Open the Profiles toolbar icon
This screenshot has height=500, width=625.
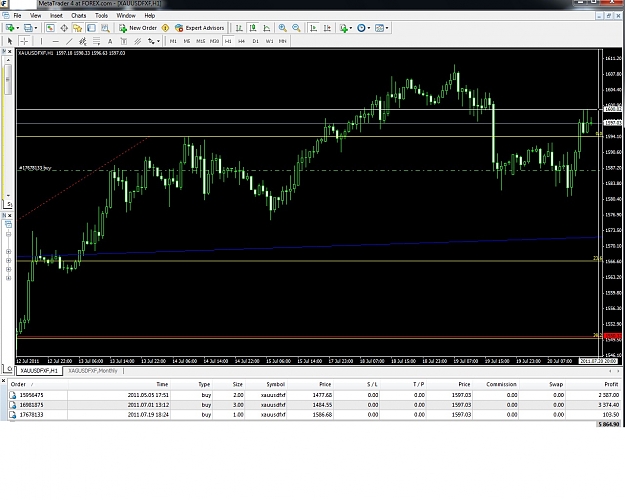click(x=28, y=28)
